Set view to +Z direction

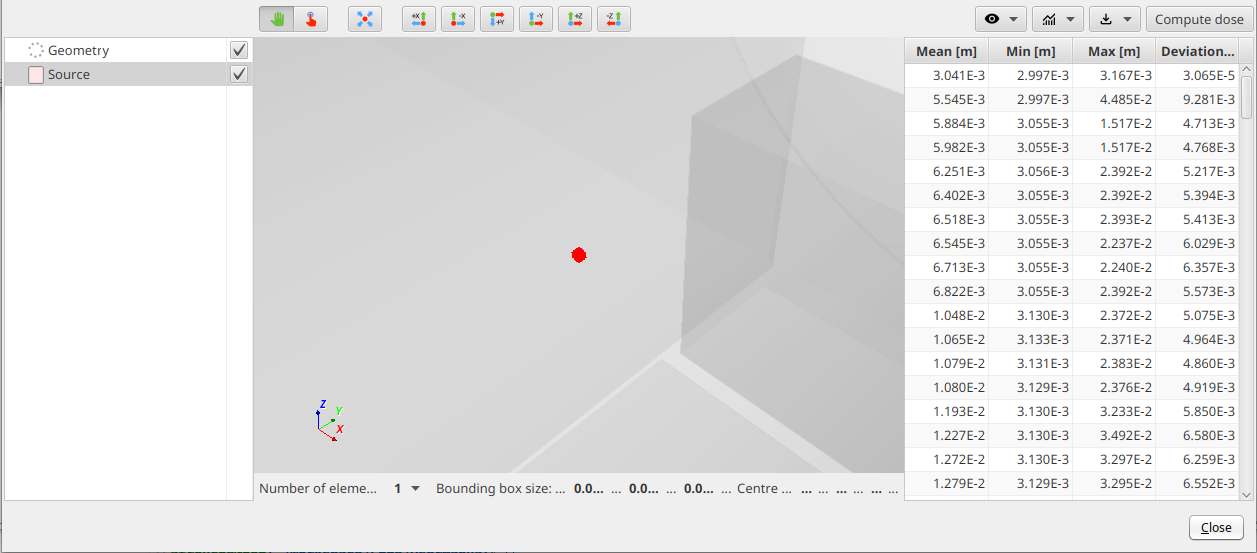[575, 19]
